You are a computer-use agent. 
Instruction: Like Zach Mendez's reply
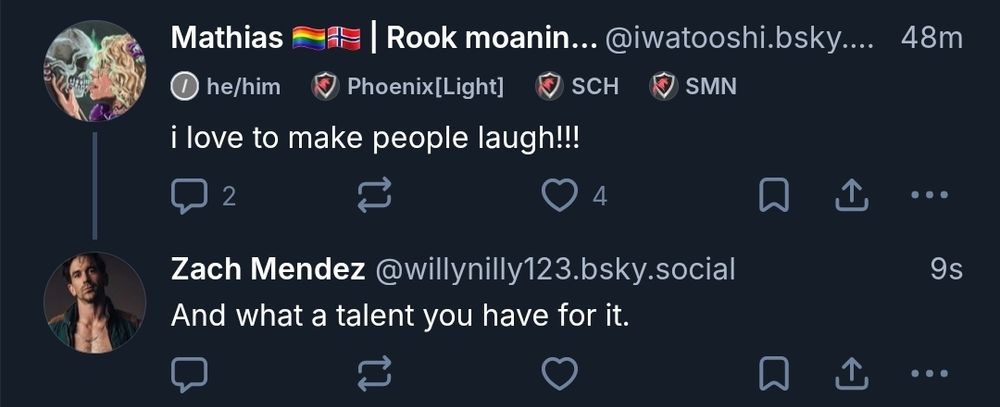click(x=559, y=374)
